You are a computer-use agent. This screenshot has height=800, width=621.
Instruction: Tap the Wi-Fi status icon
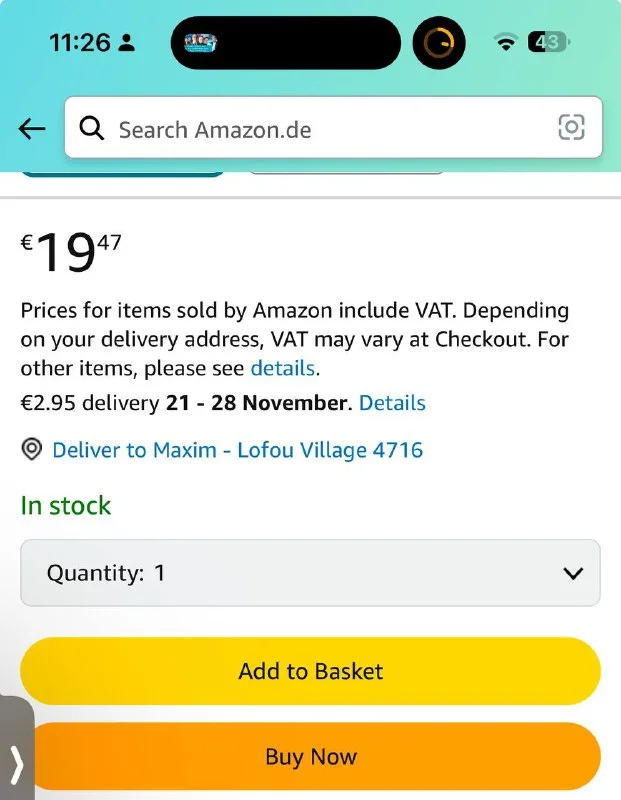[x=506, y=43]
